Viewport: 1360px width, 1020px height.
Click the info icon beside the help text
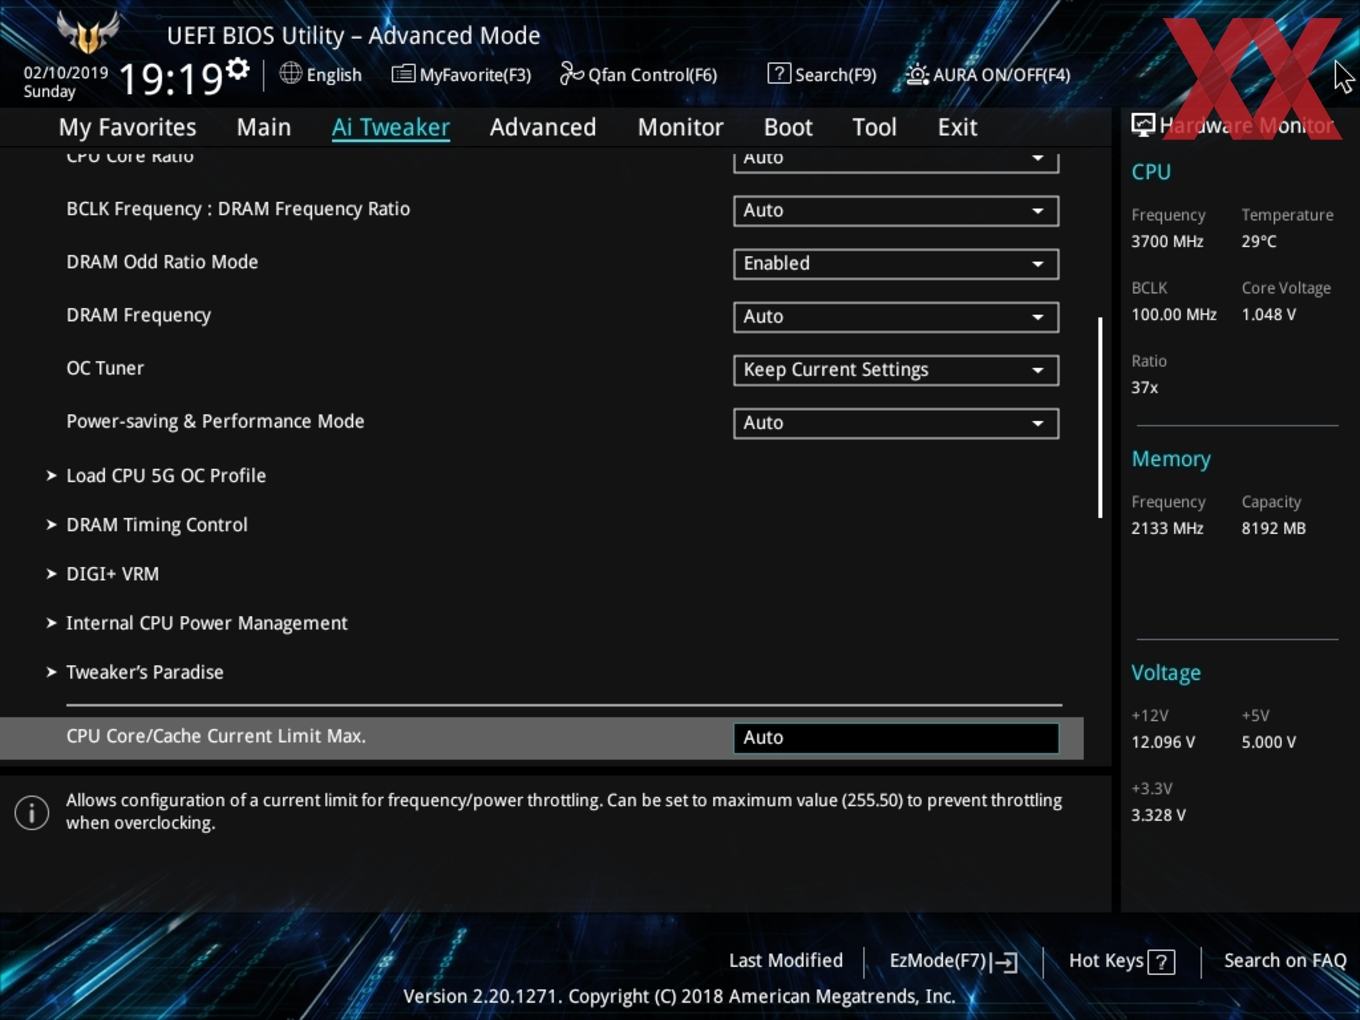(32, 812)
